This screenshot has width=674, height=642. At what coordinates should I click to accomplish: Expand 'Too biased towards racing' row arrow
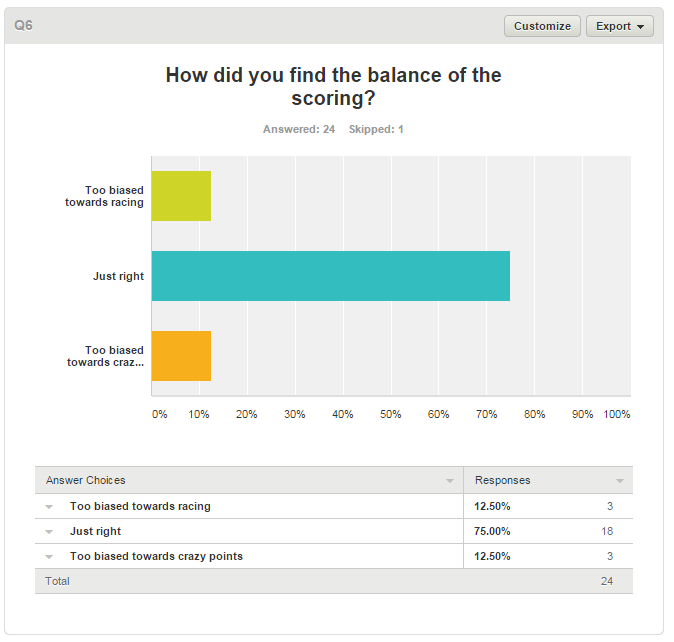coord(49,507)
